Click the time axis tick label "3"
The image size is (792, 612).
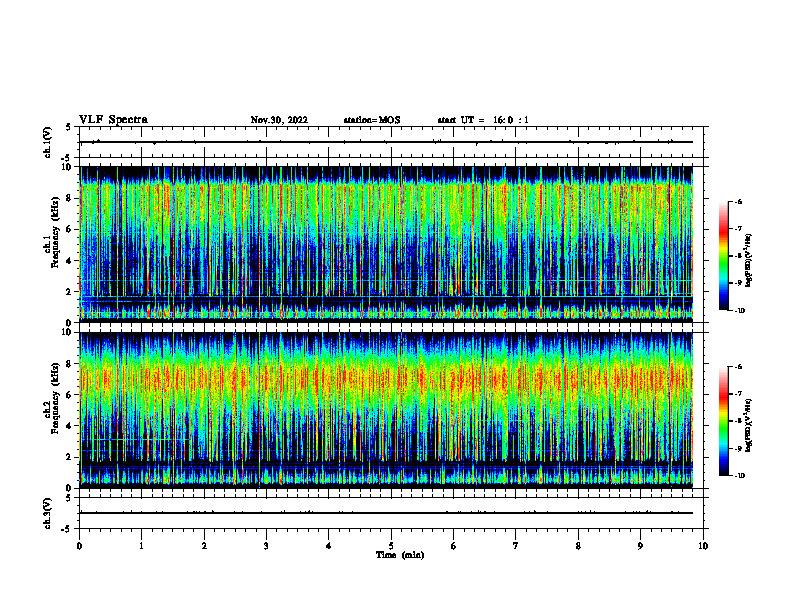(x=266, y=546)
